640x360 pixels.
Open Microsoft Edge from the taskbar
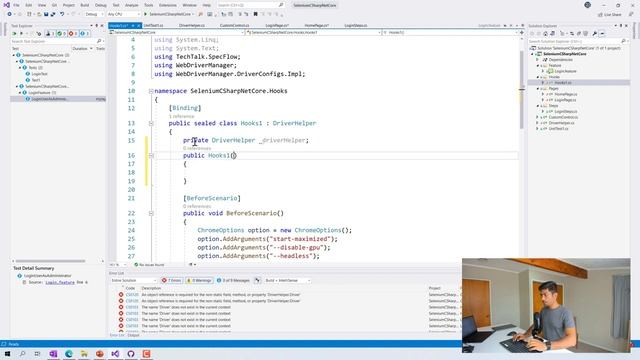pyautogui.click(x=69, y=354)
